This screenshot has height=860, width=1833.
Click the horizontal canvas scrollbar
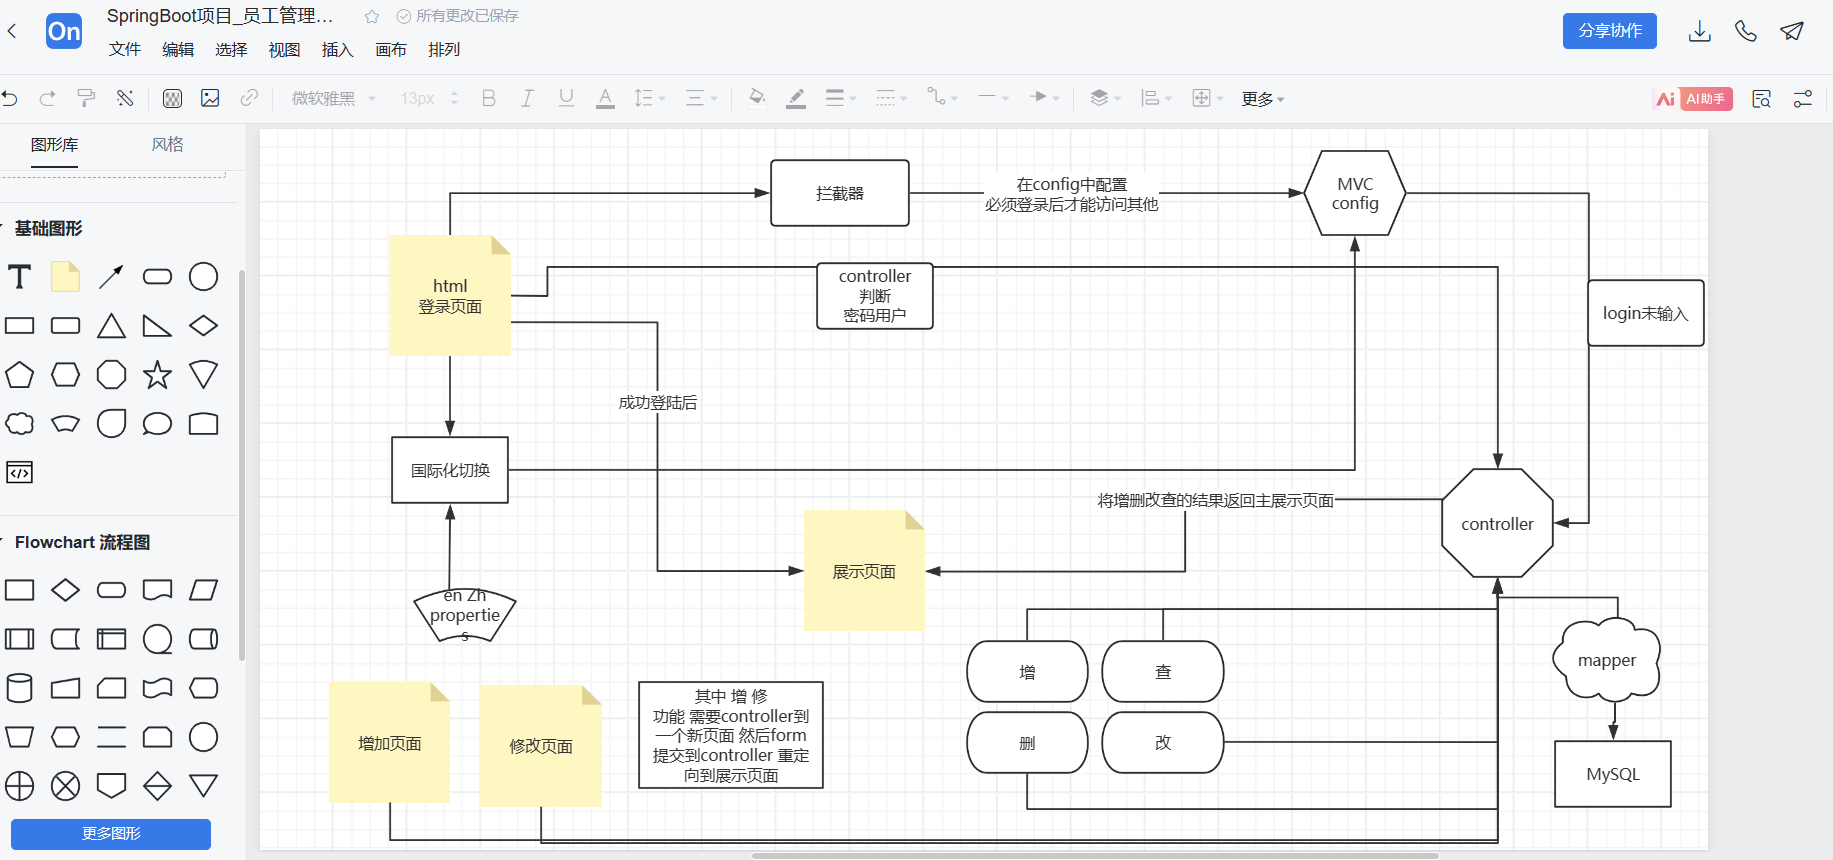[x=1095, y=856]
